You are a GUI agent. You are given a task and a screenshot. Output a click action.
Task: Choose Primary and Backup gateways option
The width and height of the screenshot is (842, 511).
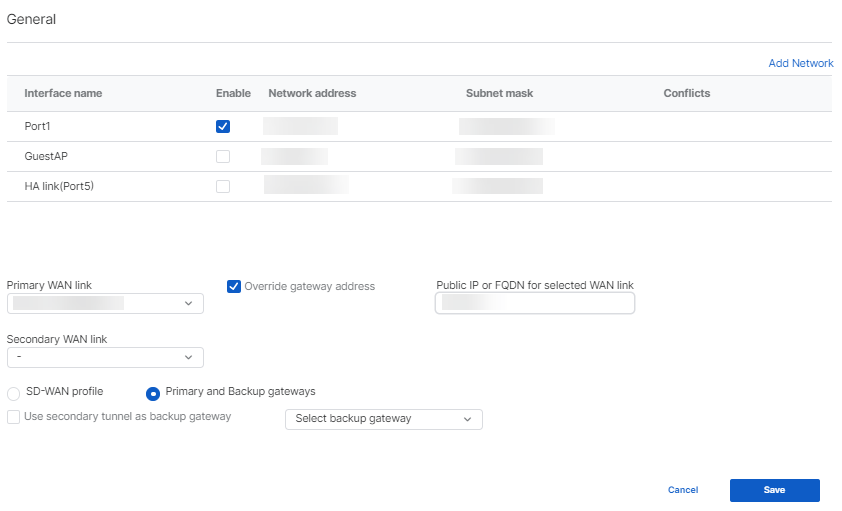[x=154, y=393]
